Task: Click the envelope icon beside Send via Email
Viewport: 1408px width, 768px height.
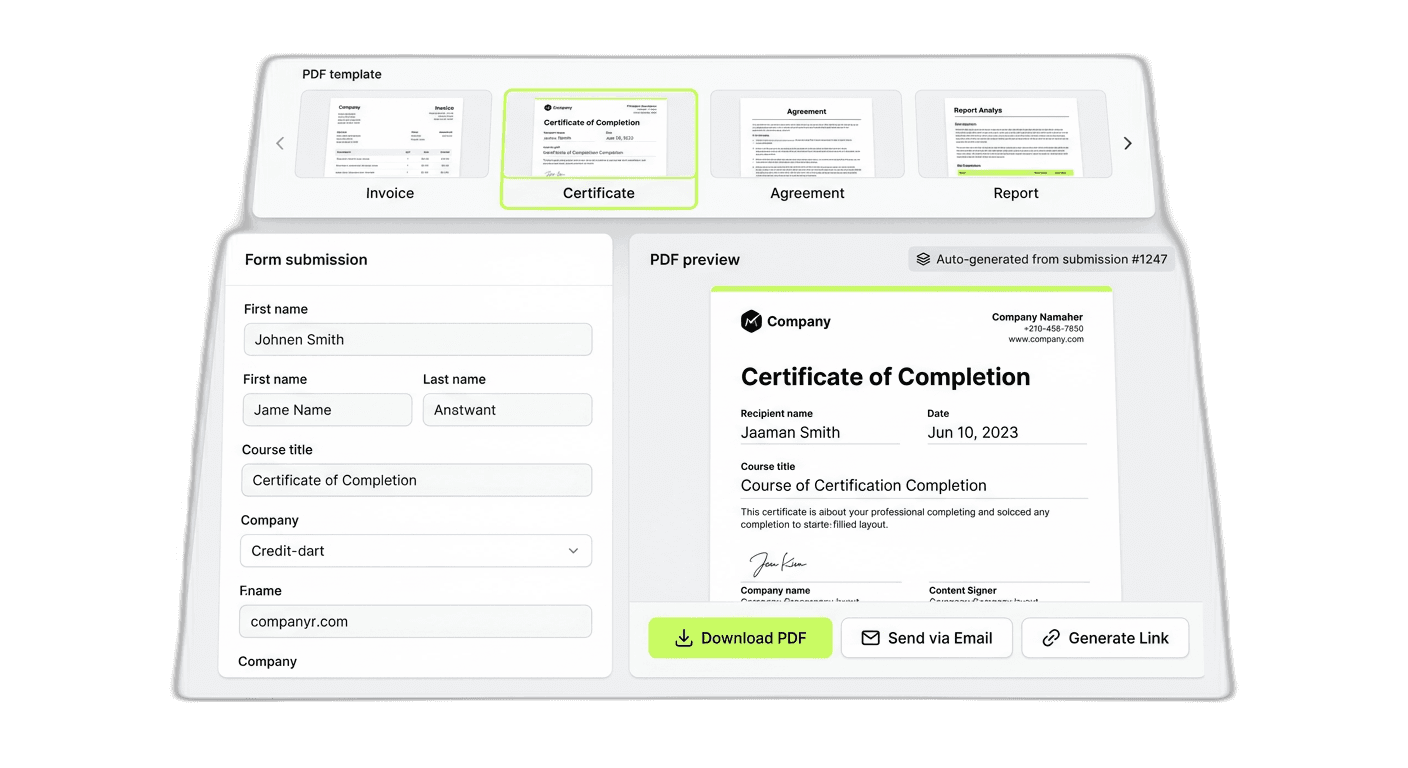Action: point(871,637)
